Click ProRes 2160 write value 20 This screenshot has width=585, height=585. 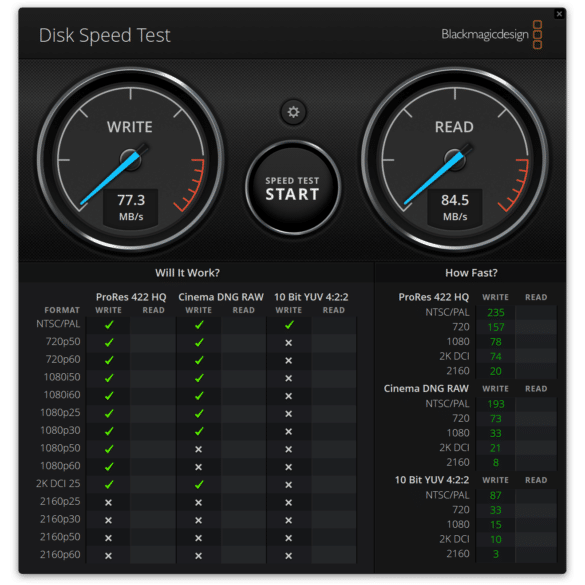pos(496,371)
